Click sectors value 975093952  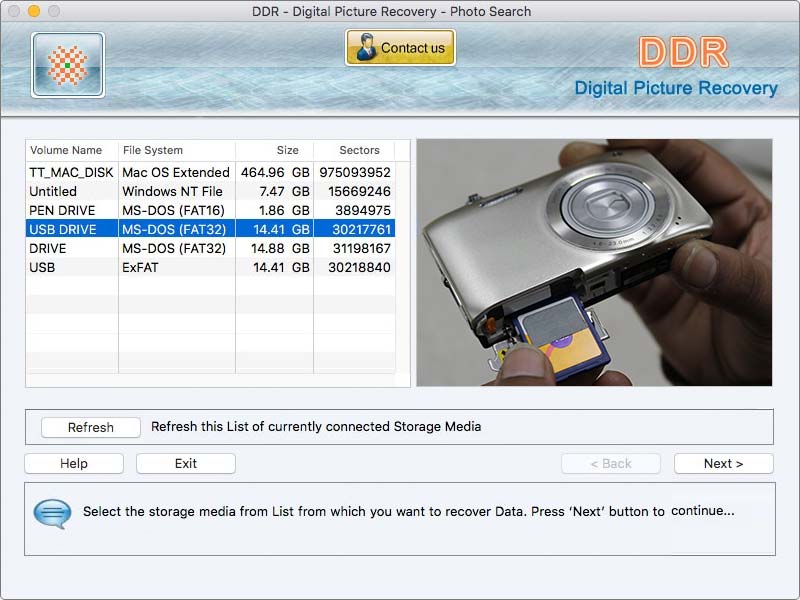[x=355, y=172]
